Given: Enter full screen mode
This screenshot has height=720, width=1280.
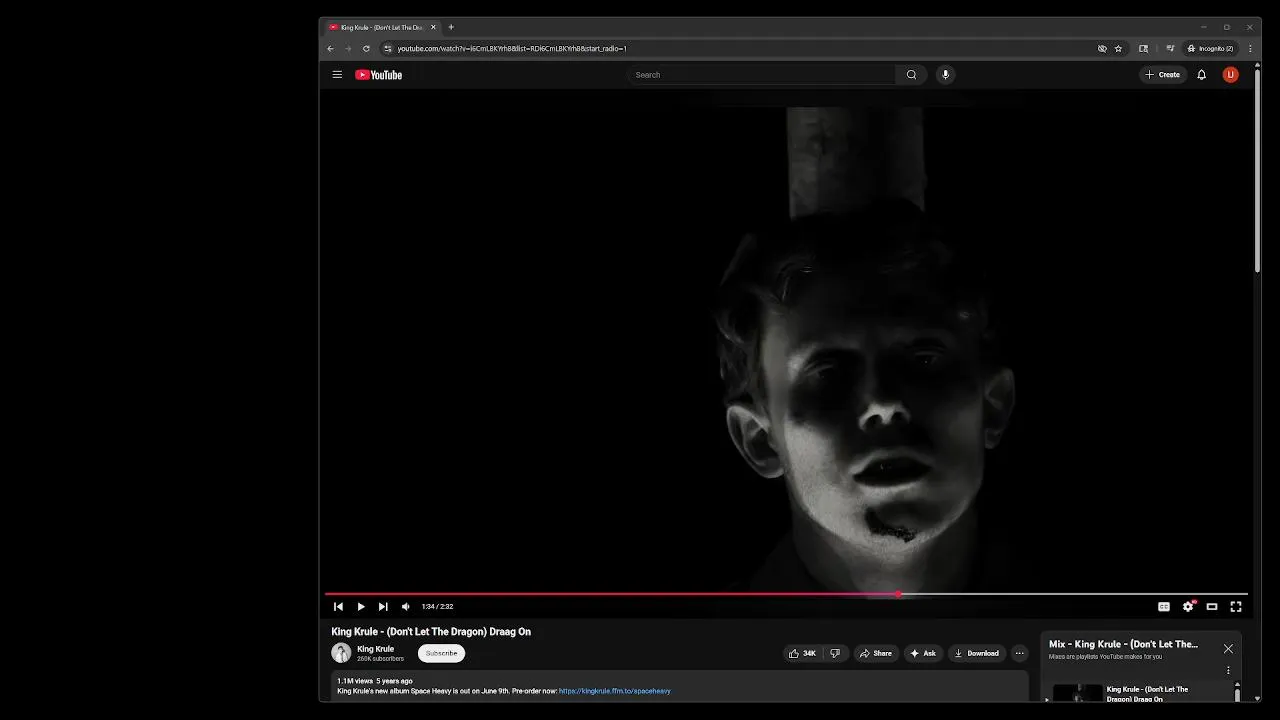Looking at the screenshot, I should [x=1236, y=607].
